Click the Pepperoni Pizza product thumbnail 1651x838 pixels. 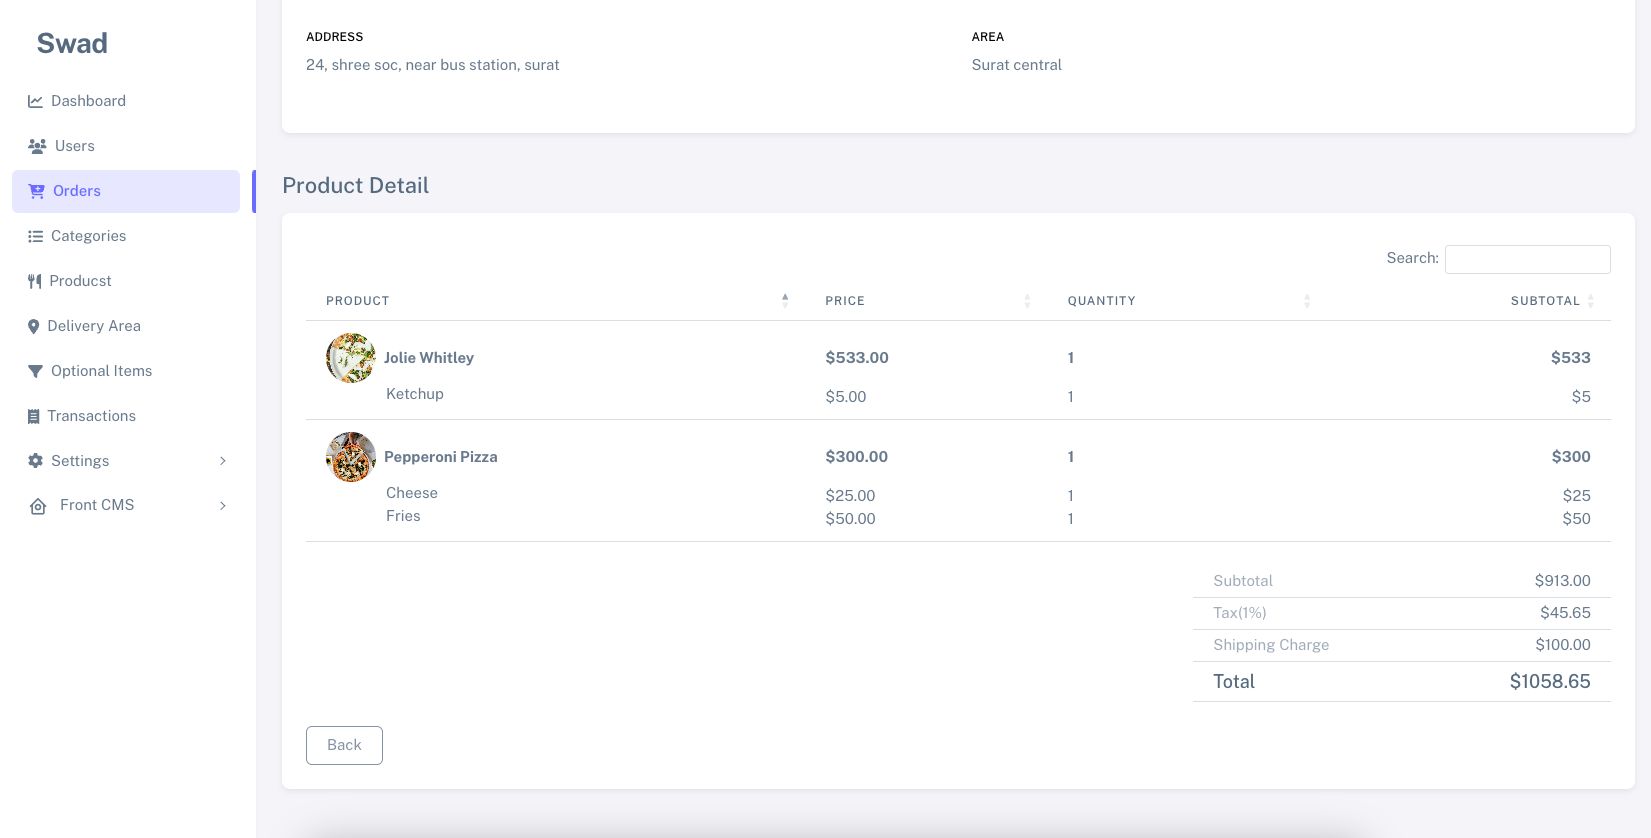(351, 457)
